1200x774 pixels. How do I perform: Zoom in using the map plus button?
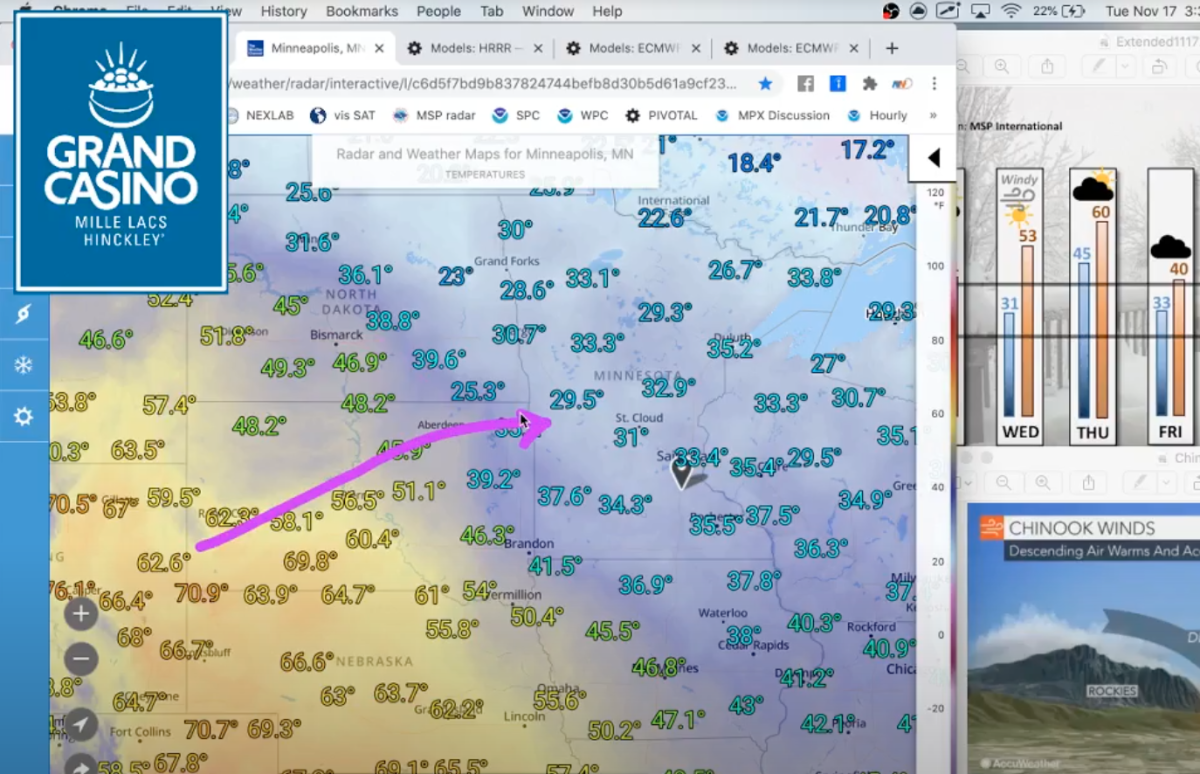tap(80, 613)
